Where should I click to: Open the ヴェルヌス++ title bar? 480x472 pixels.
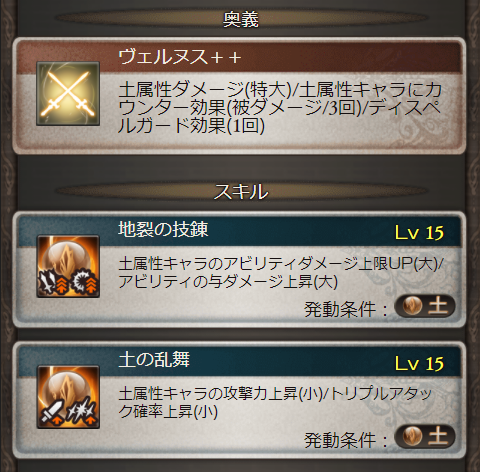[239, 57]
